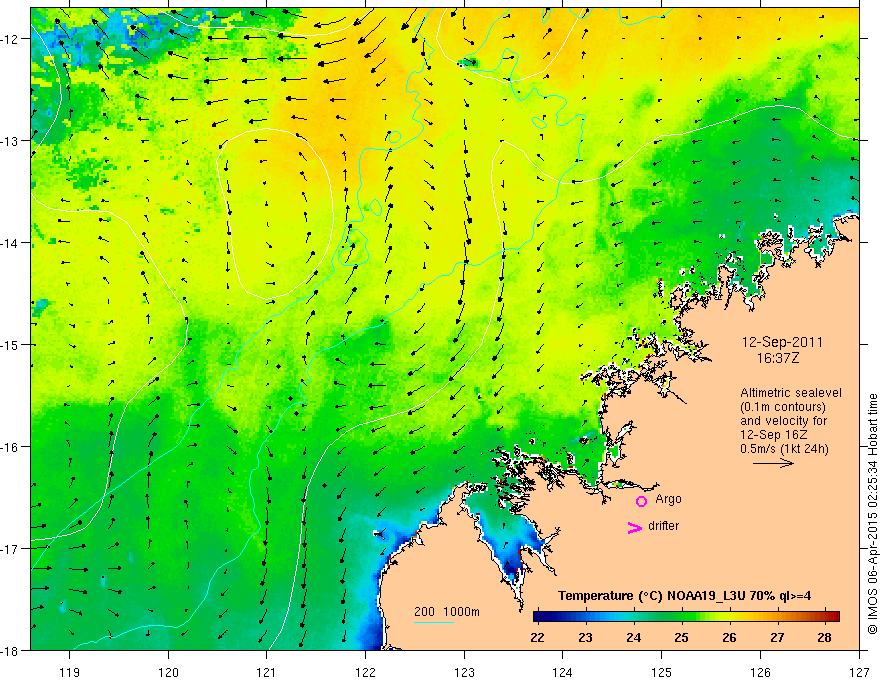The image size is (880, 680).
Task: Click longitude axis label 119
Action: coord(70,672)
